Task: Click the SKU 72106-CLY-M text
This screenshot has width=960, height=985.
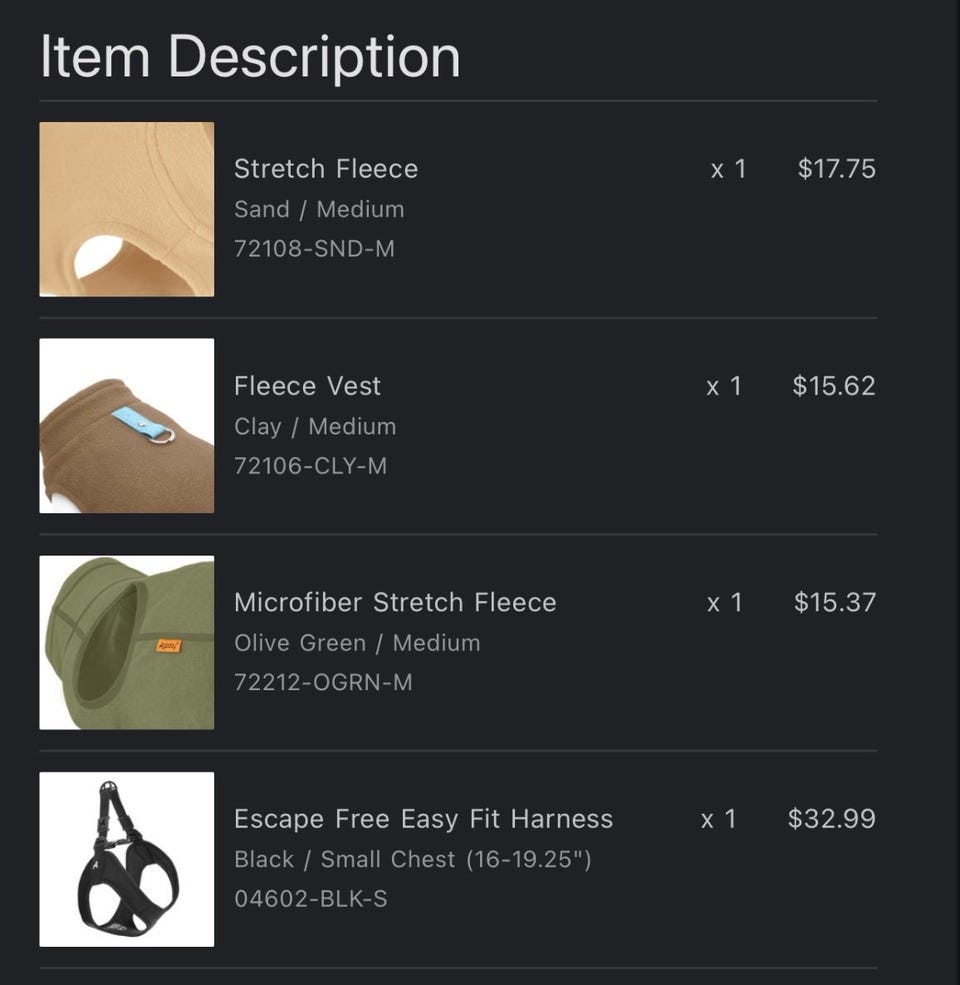Action: pos(310,466)
